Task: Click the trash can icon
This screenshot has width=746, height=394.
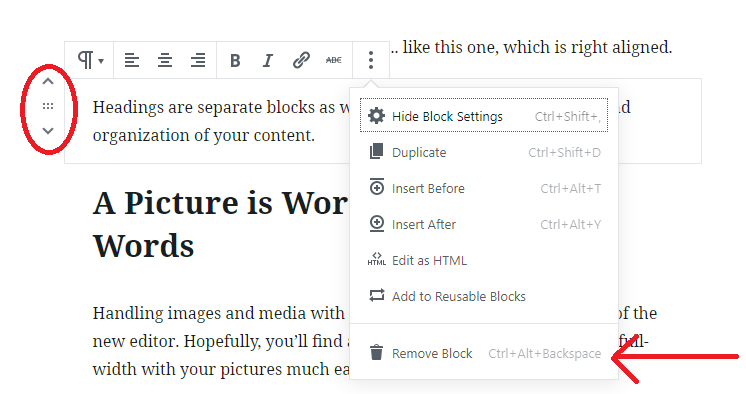Action: [x=376, y=353]
